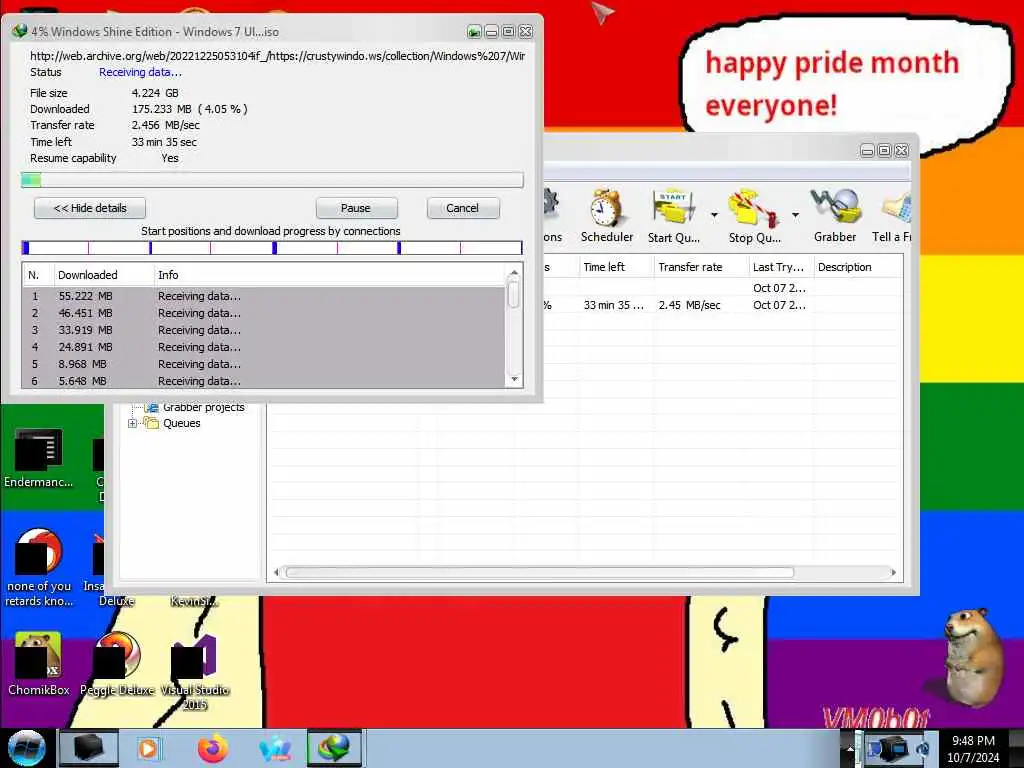Click the IDM list scroll-right arrow
The height and width of the screenshot is (768, 1024).
pos(893,573)
